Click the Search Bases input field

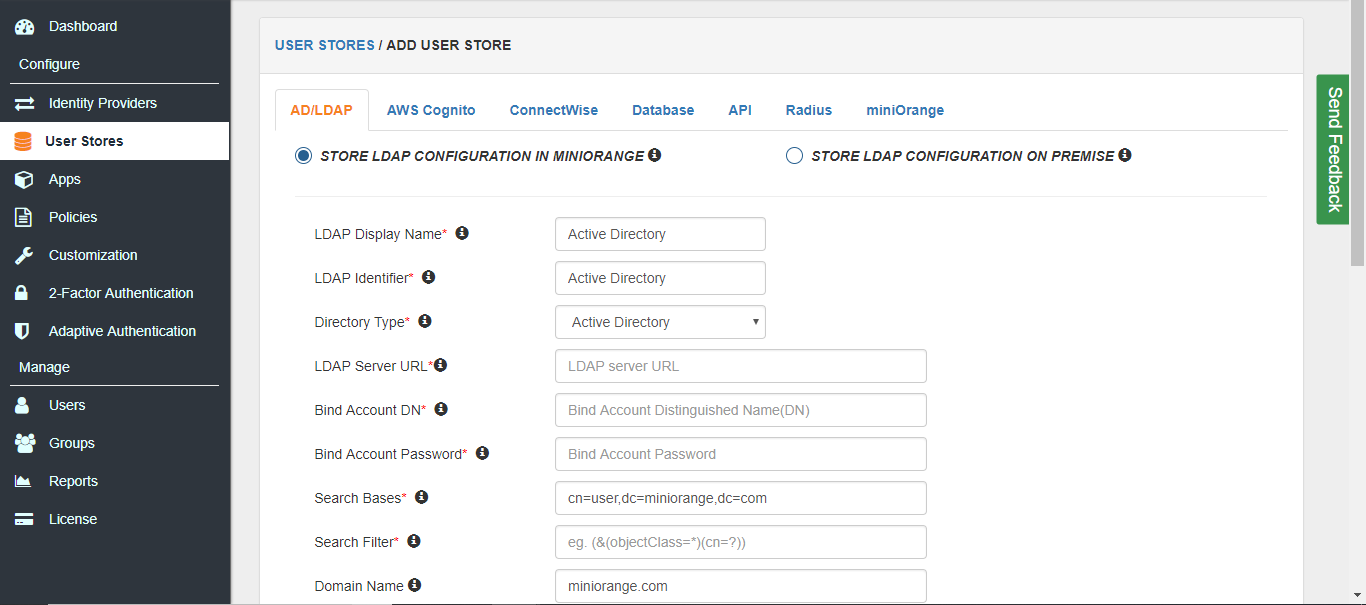point(741,498)
